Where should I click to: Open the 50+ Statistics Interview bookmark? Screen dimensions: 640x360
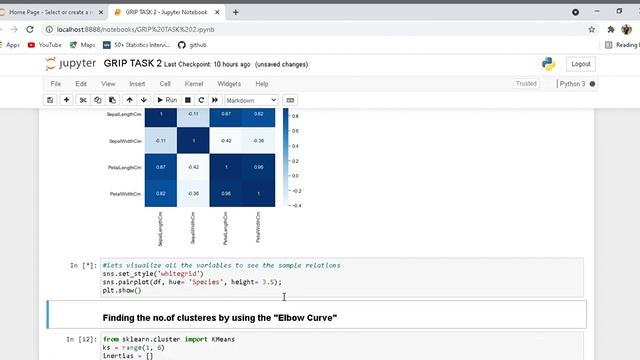(x=137, y=45)
